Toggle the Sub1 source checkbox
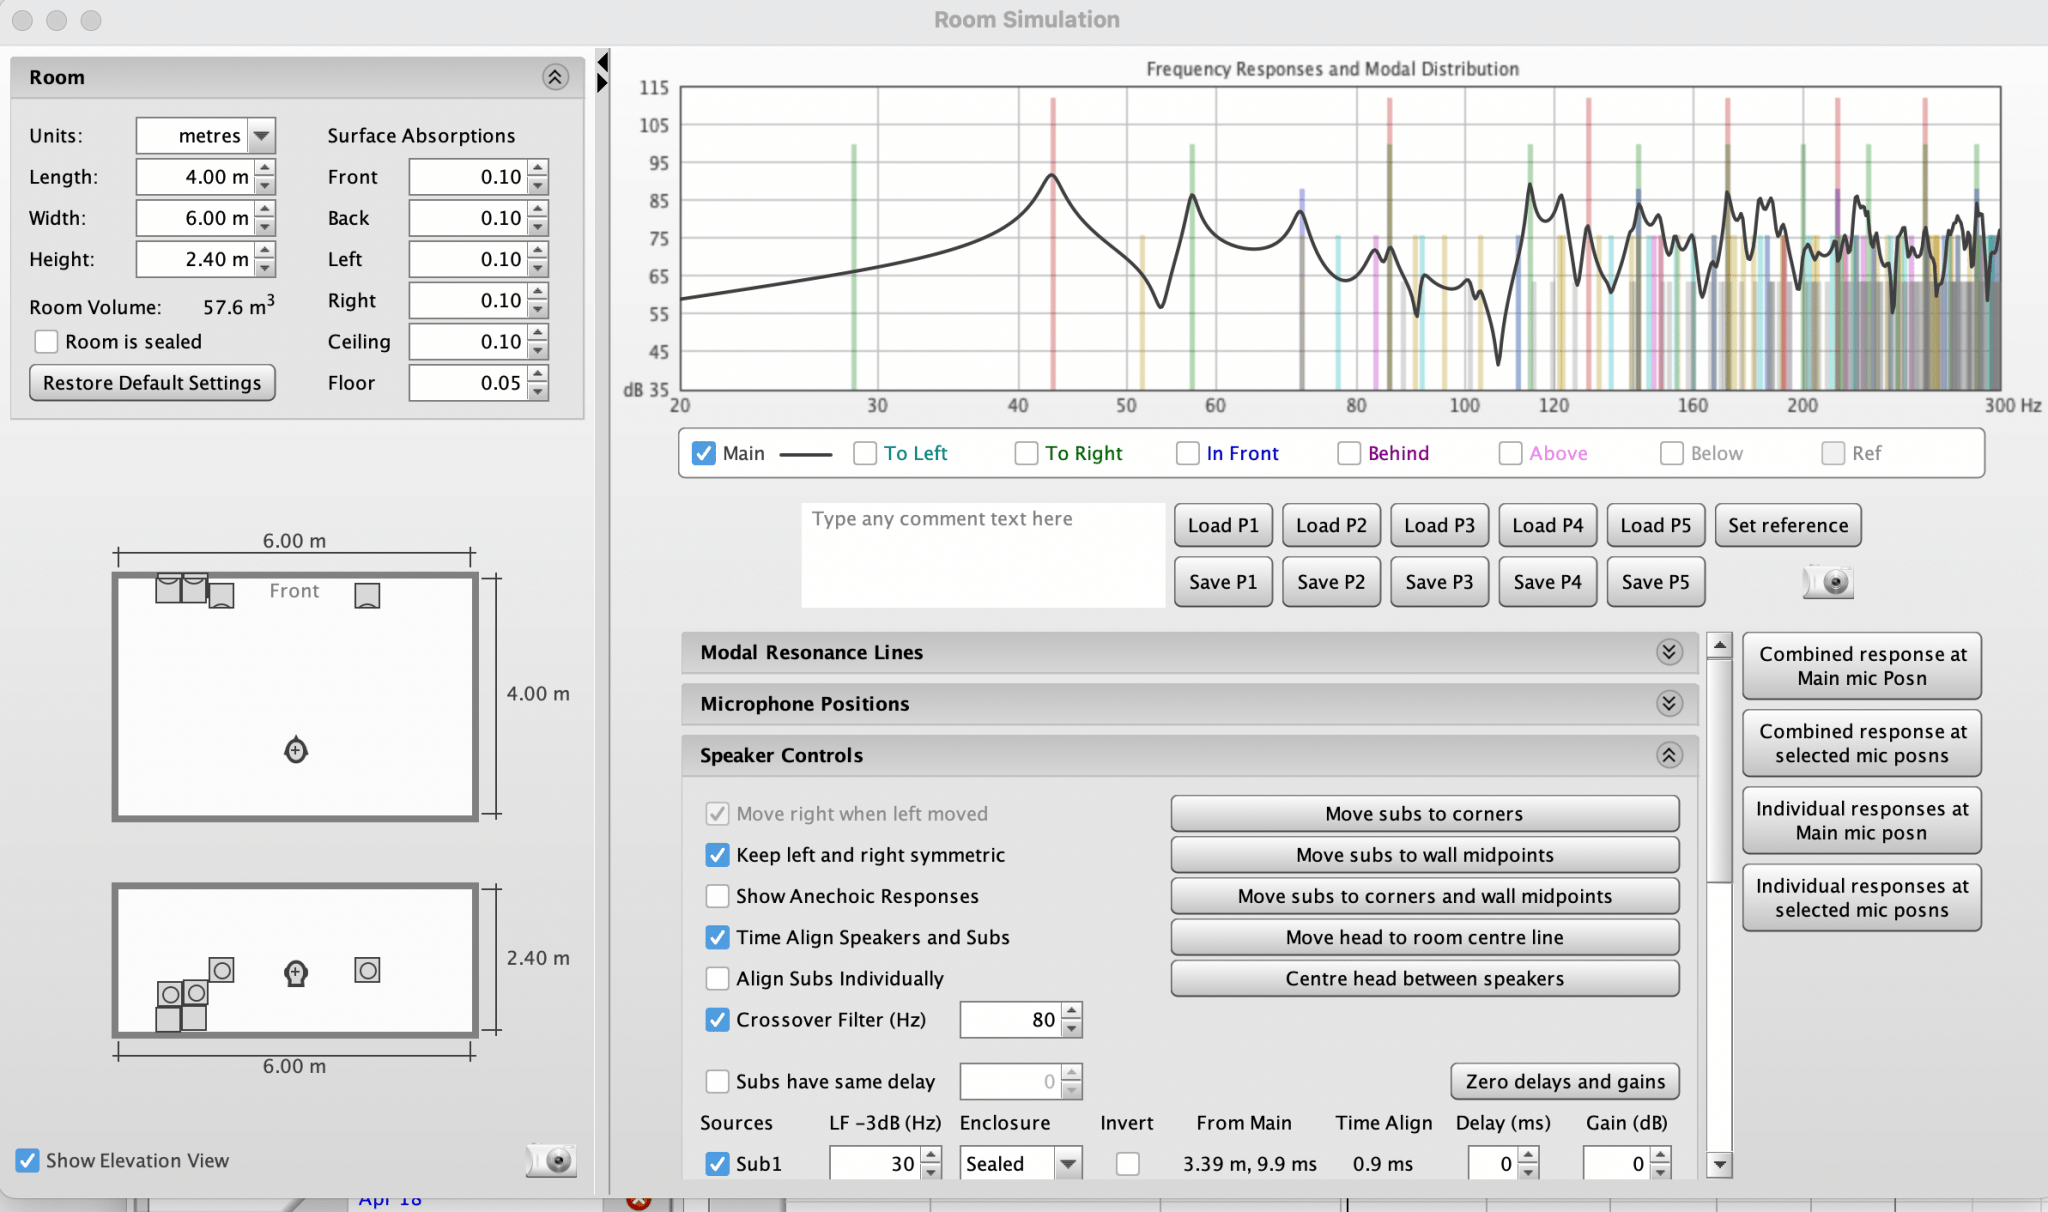 (717, 1164)
